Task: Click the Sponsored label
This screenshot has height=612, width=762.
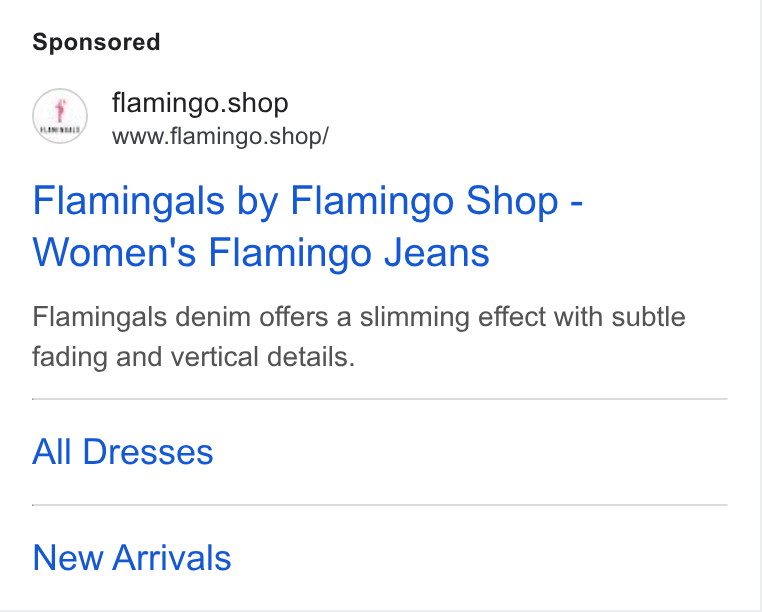Action: click(x=96, y=42)
